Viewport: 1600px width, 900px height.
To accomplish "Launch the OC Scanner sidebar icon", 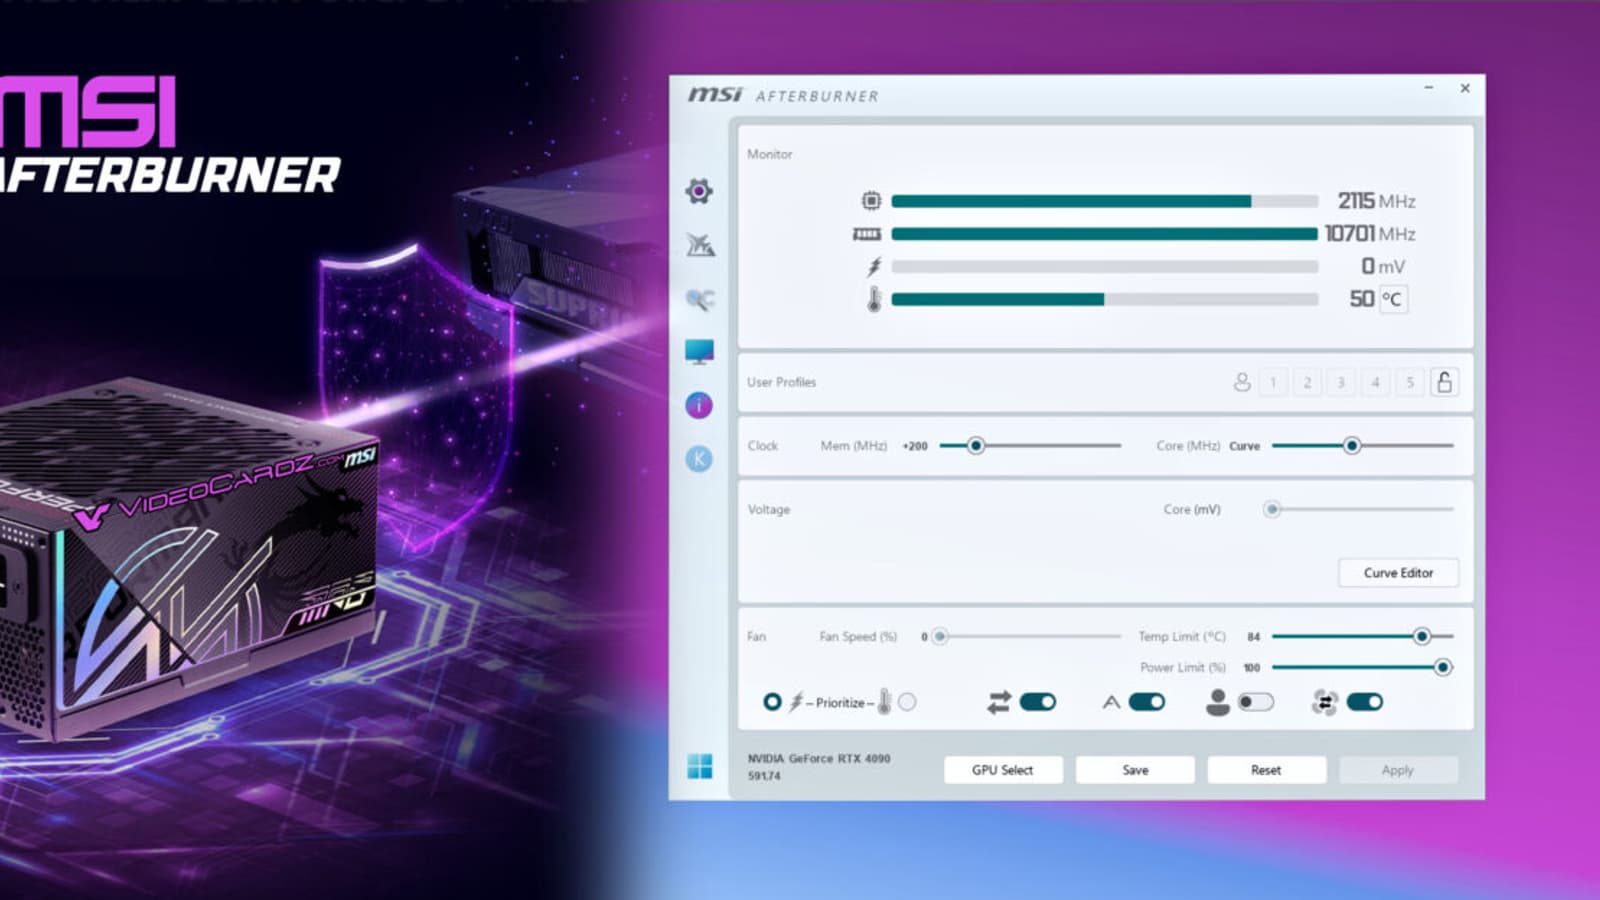I will 700,245.
